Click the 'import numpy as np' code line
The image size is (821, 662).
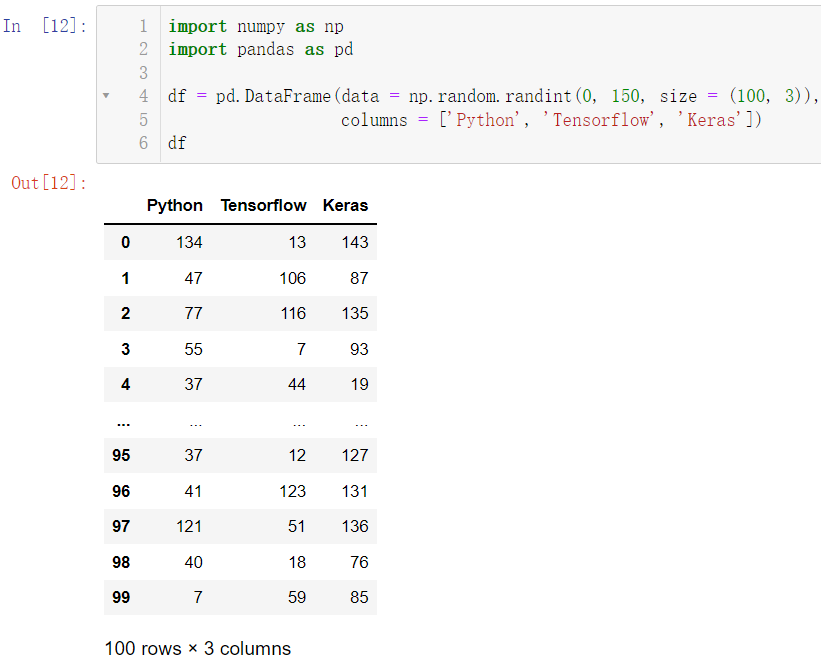(x=256, y=26)
